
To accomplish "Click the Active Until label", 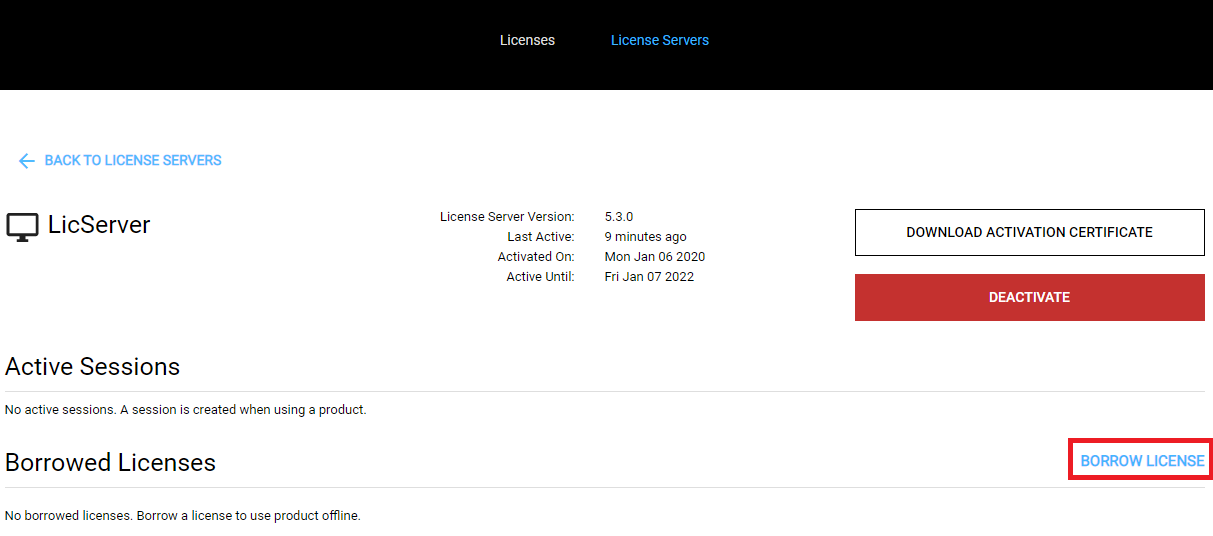I will coord(540,277).
